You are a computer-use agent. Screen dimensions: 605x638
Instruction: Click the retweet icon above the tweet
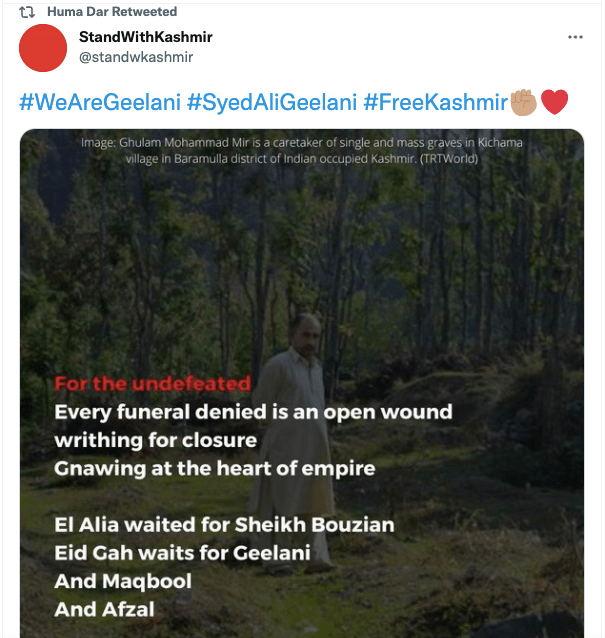point(27,12)
